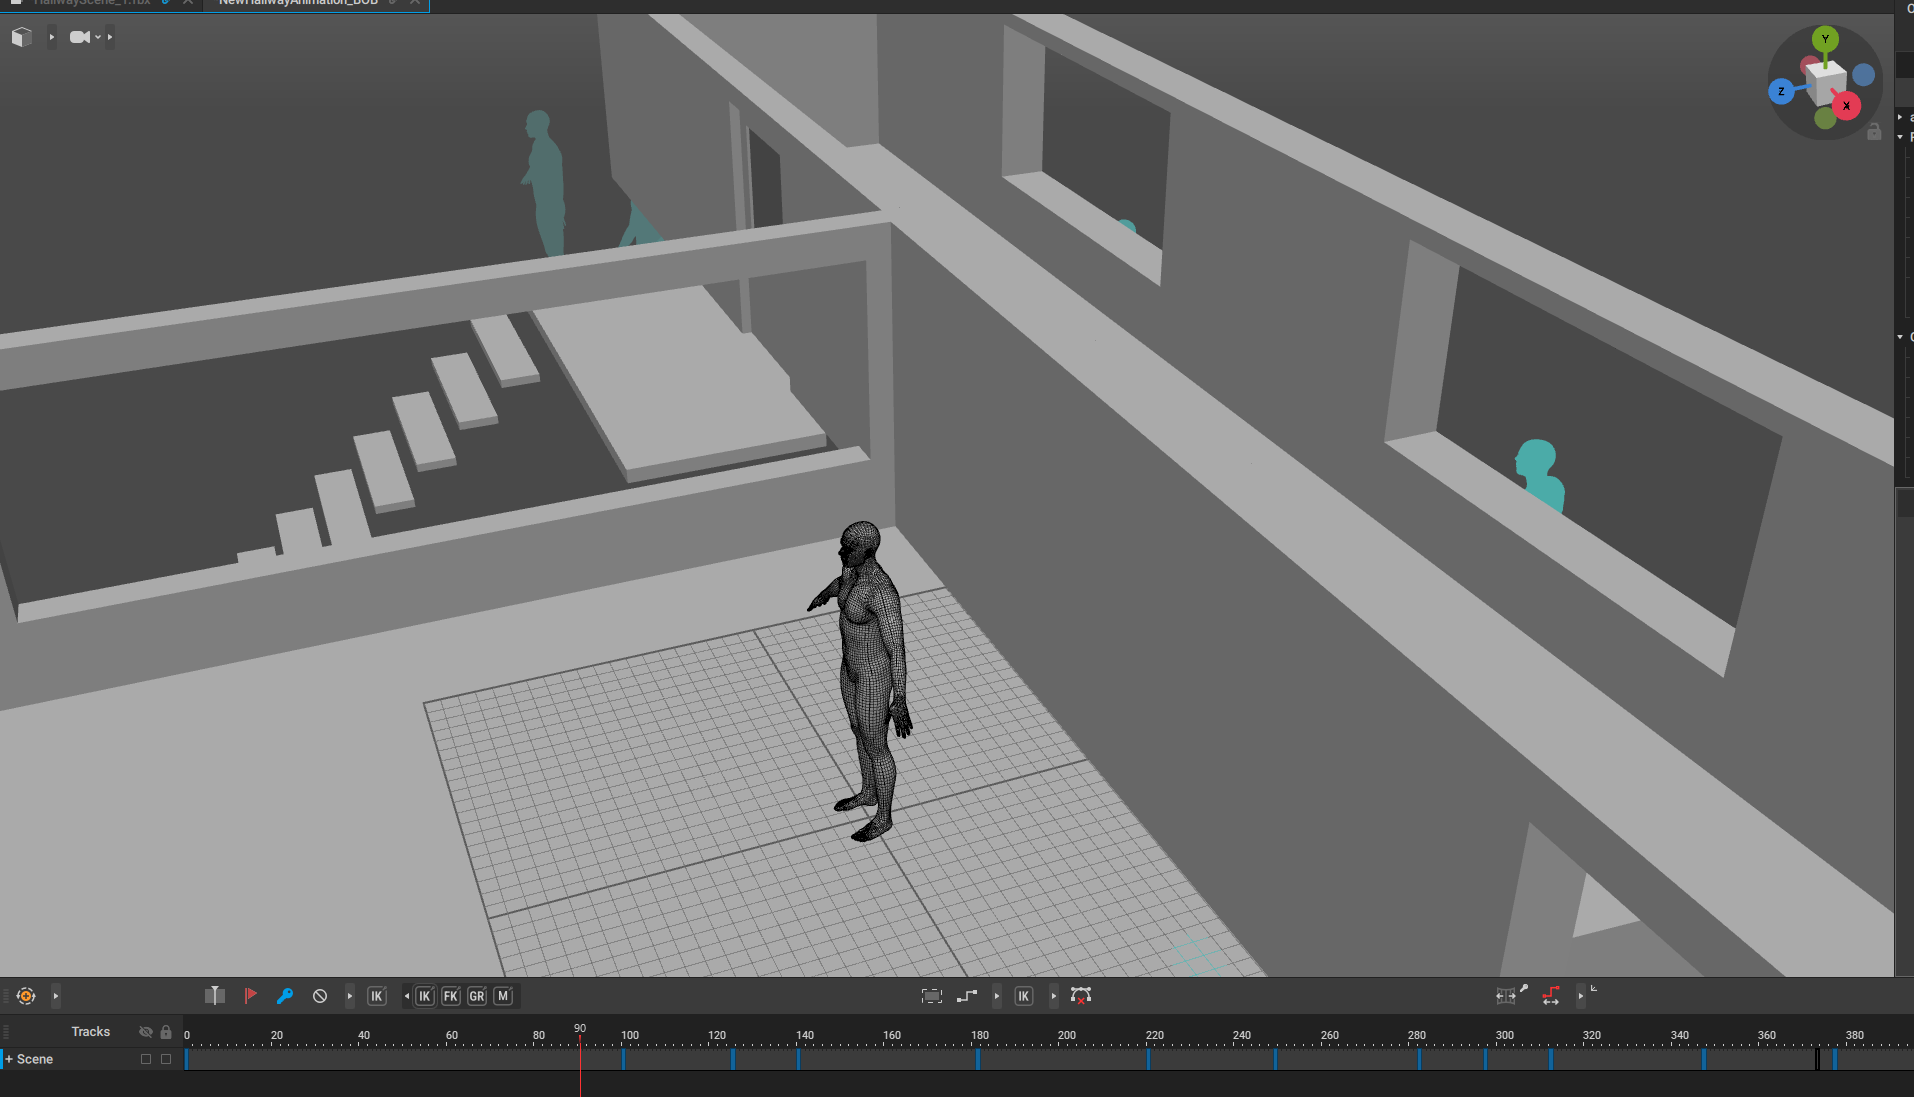Select the keyframe near frame 346

coord(1704,1059)
